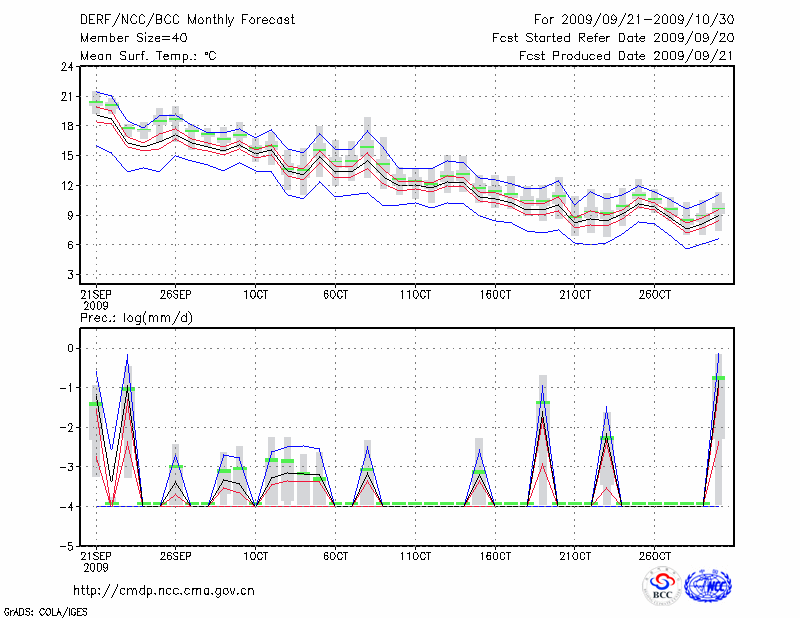Click 21SEP 2009 tick under the precipitation chart
Screen dimensions: 800x618
(96, 560)
